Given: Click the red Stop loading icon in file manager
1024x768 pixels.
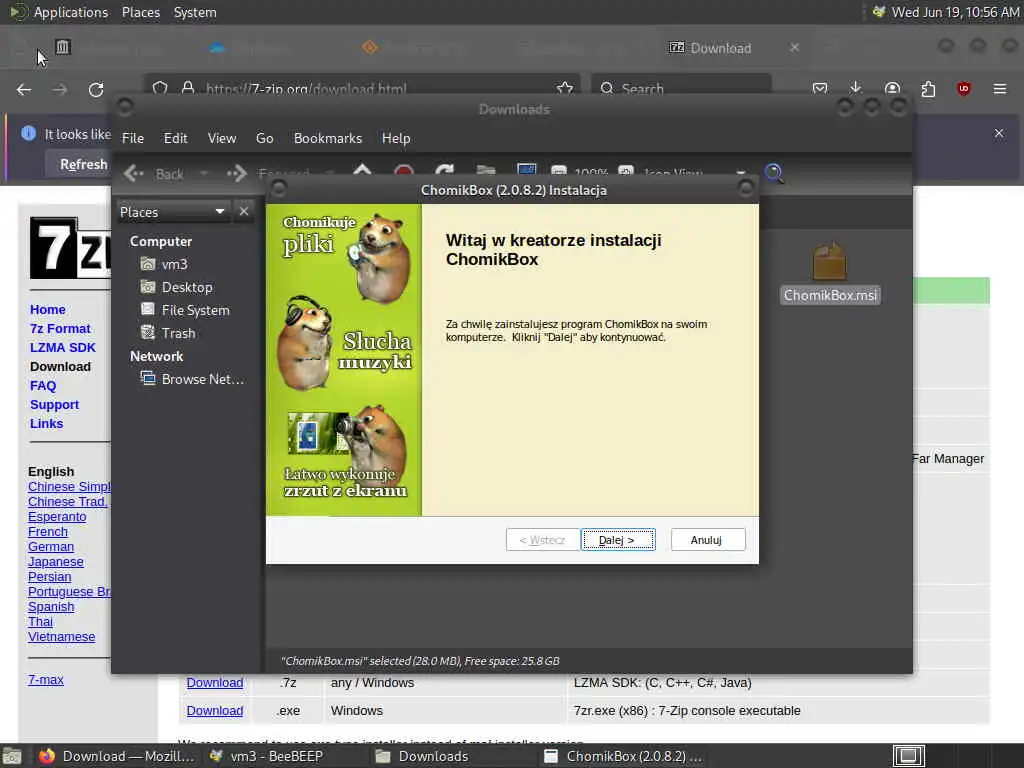Looking at the screenshot, I should [x=404, y=172].
